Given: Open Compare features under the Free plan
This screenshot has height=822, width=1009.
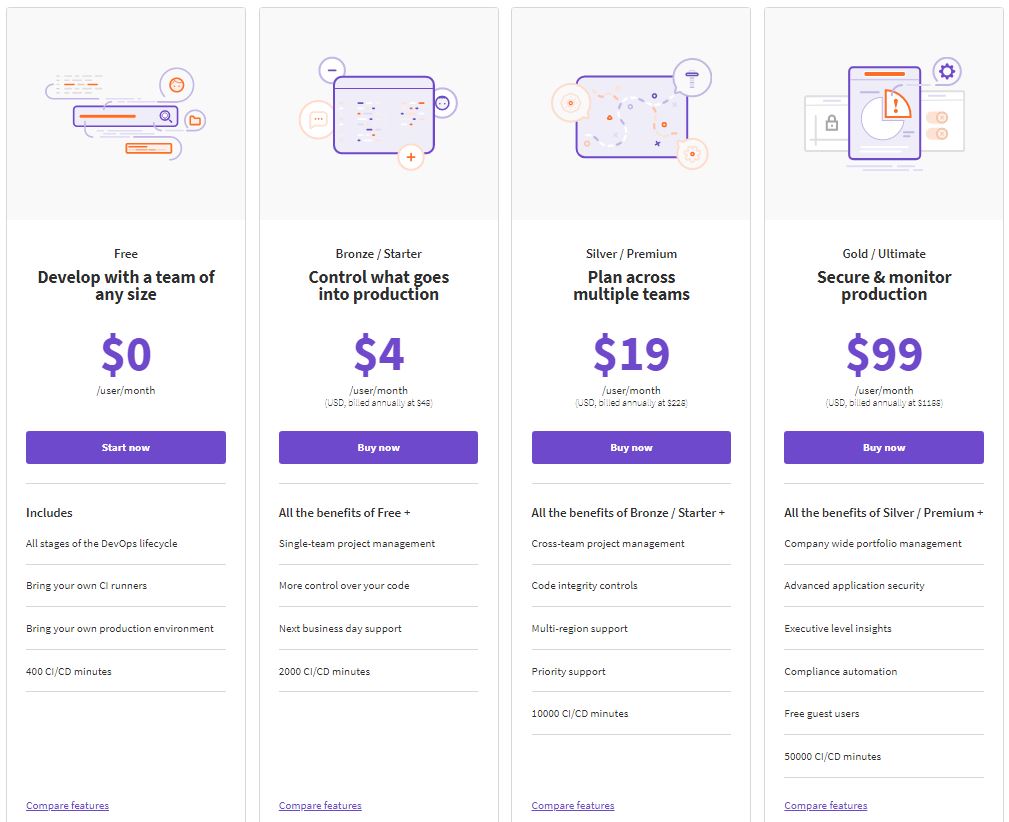Looking at the screenshot, I should click(x=67, y=806).
